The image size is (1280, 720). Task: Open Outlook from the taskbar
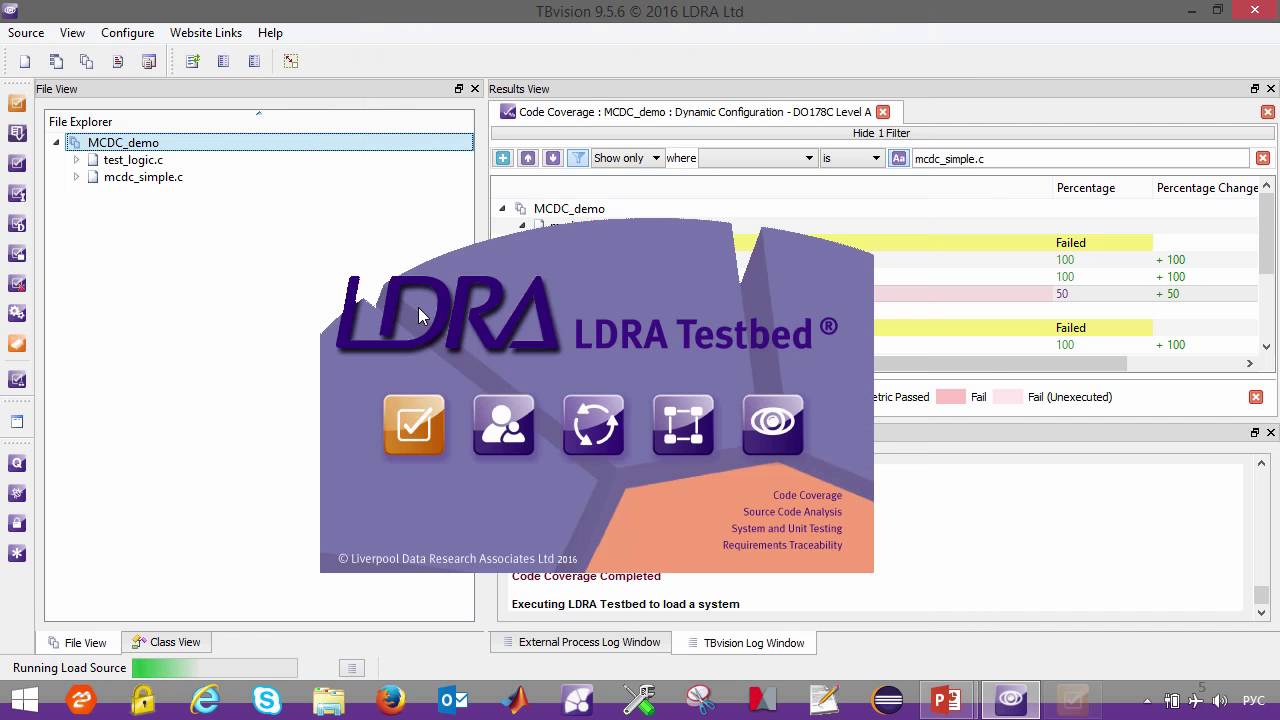[x=453, y=699]
